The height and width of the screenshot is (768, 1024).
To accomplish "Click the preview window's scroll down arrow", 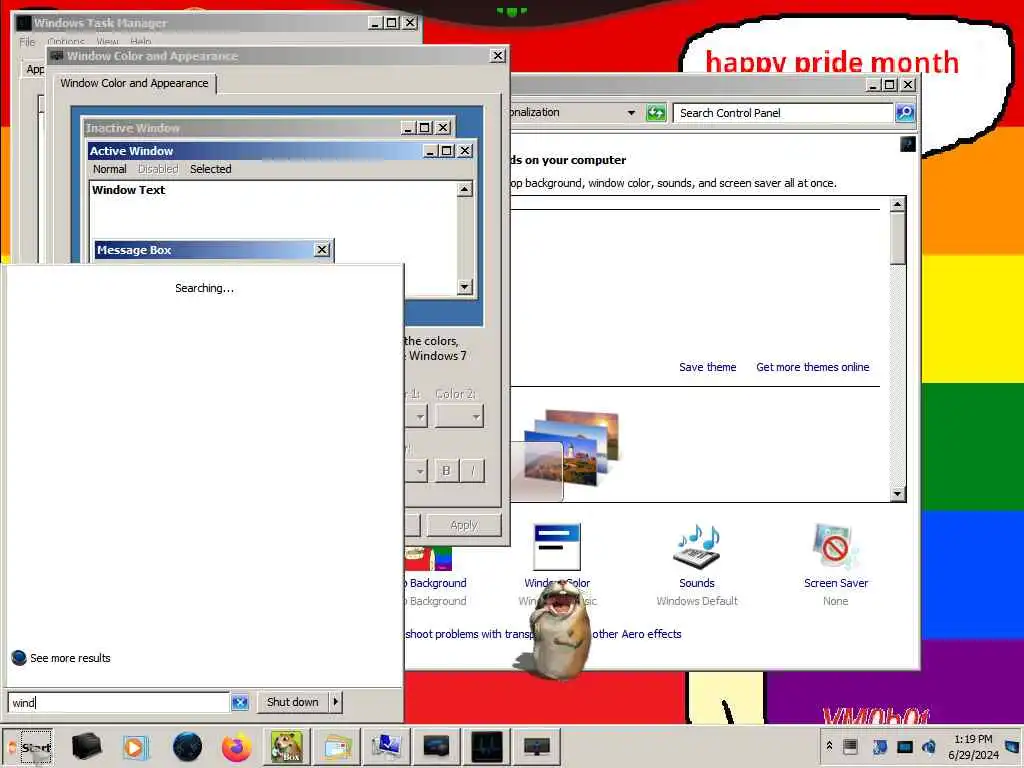I will pyautogui.click(x=464, y=287).
